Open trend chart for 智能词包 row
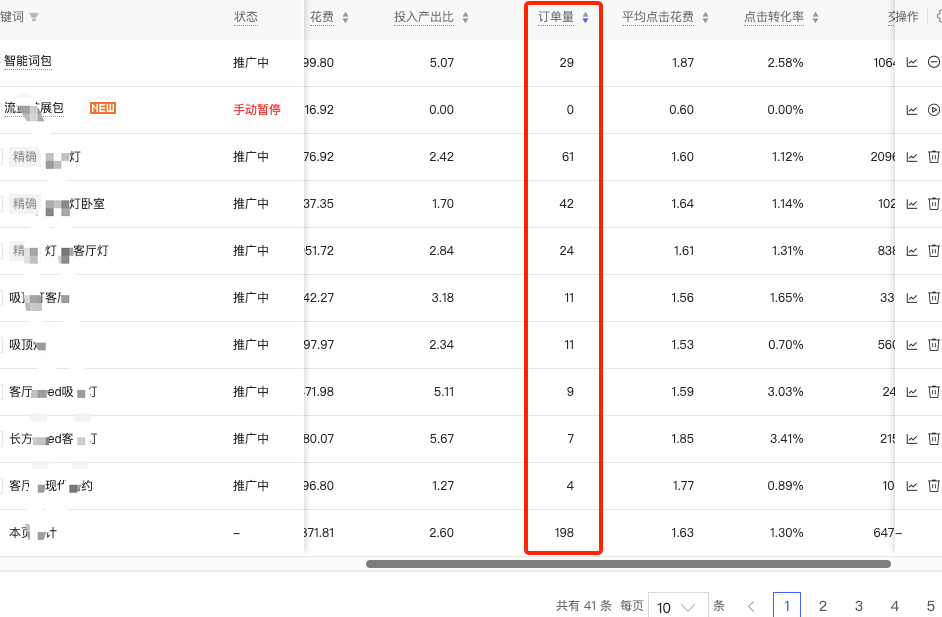Screen dimensions: 942x617 [x=912, y=62]
